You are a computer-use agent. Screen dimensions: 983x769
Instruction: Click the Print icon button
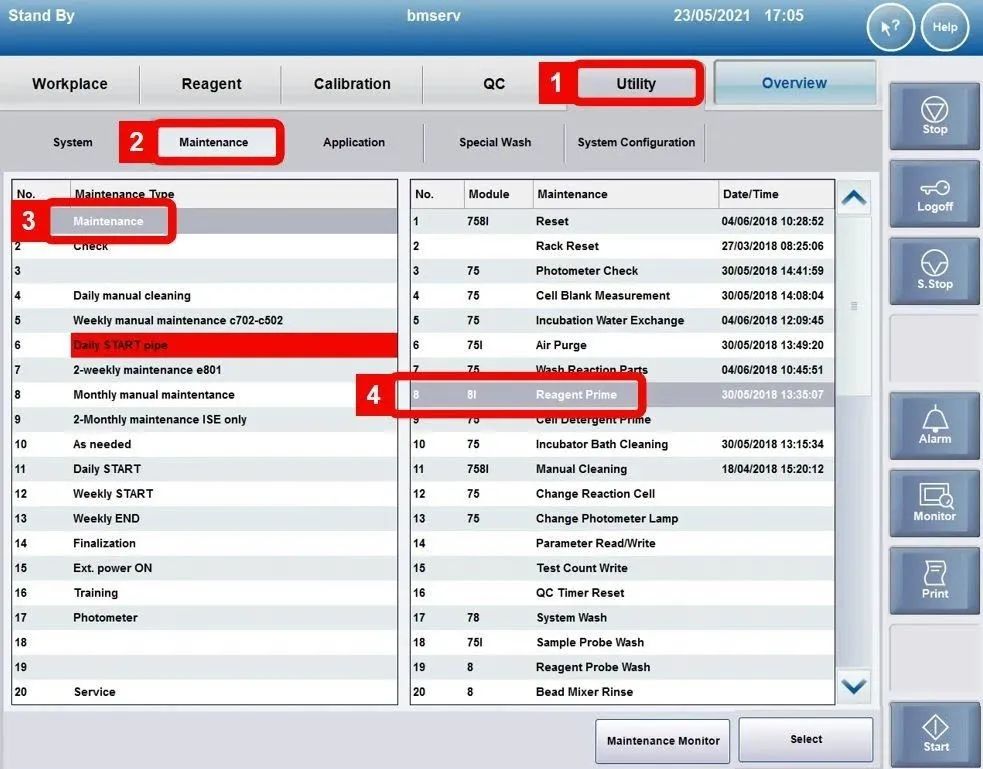tap(934, 580)
